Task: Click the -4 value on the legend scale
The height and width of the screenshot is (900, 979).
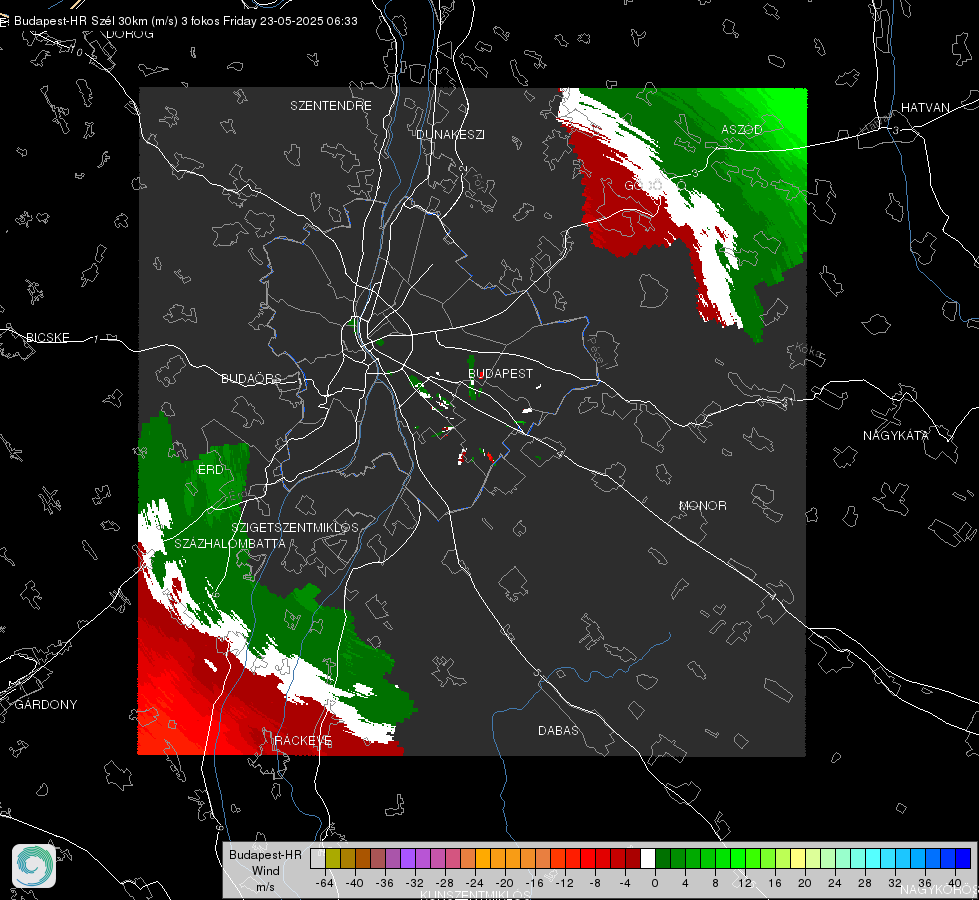Action: click(625, 883)
